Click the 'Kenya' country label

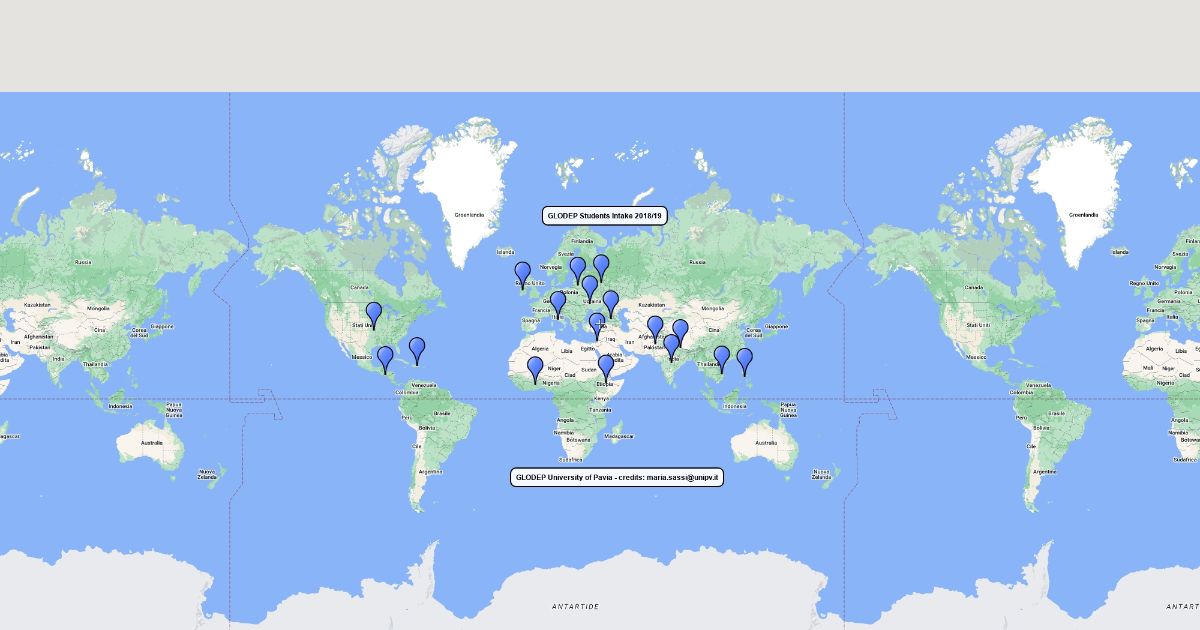tap(600, 397)
